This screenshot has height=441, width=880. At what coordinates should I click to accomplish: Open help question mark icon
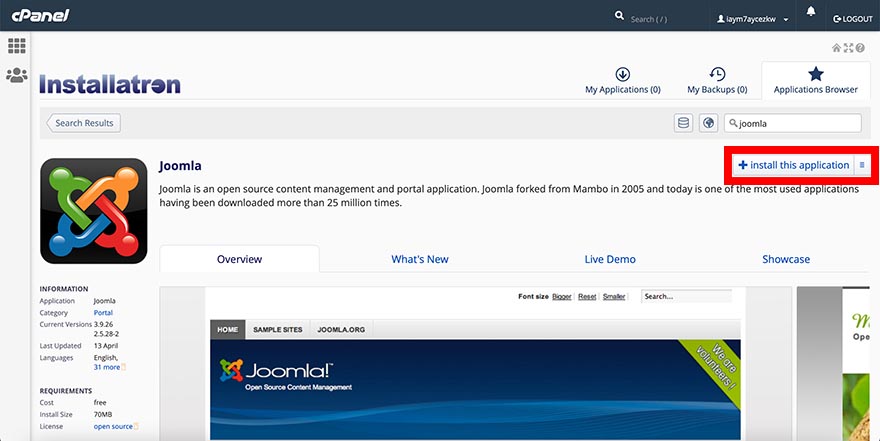pos(860,48)
